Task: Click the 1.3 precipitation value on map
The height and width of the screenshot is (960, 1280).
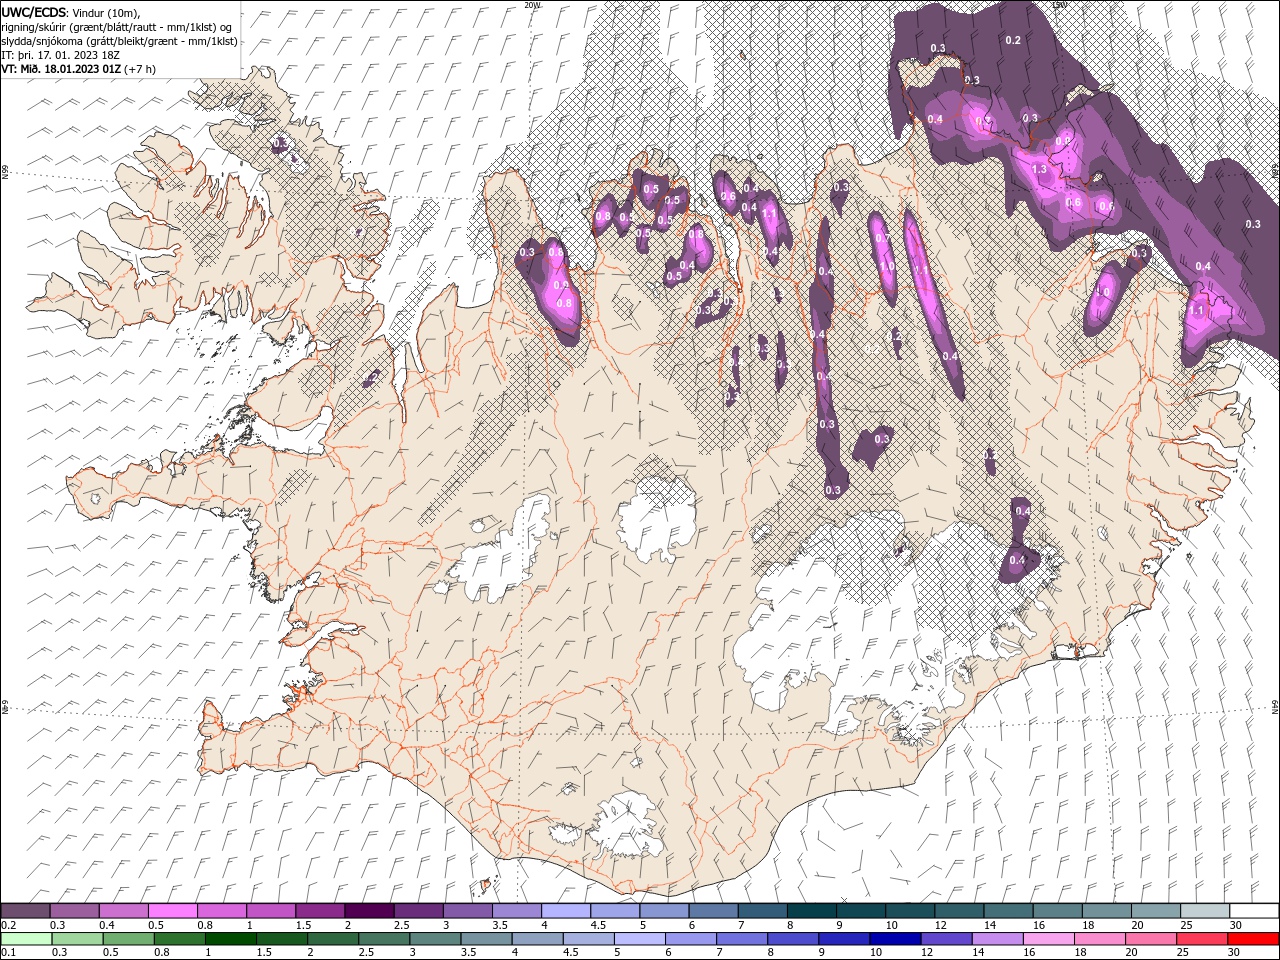Action: (x=1039, y=169)
